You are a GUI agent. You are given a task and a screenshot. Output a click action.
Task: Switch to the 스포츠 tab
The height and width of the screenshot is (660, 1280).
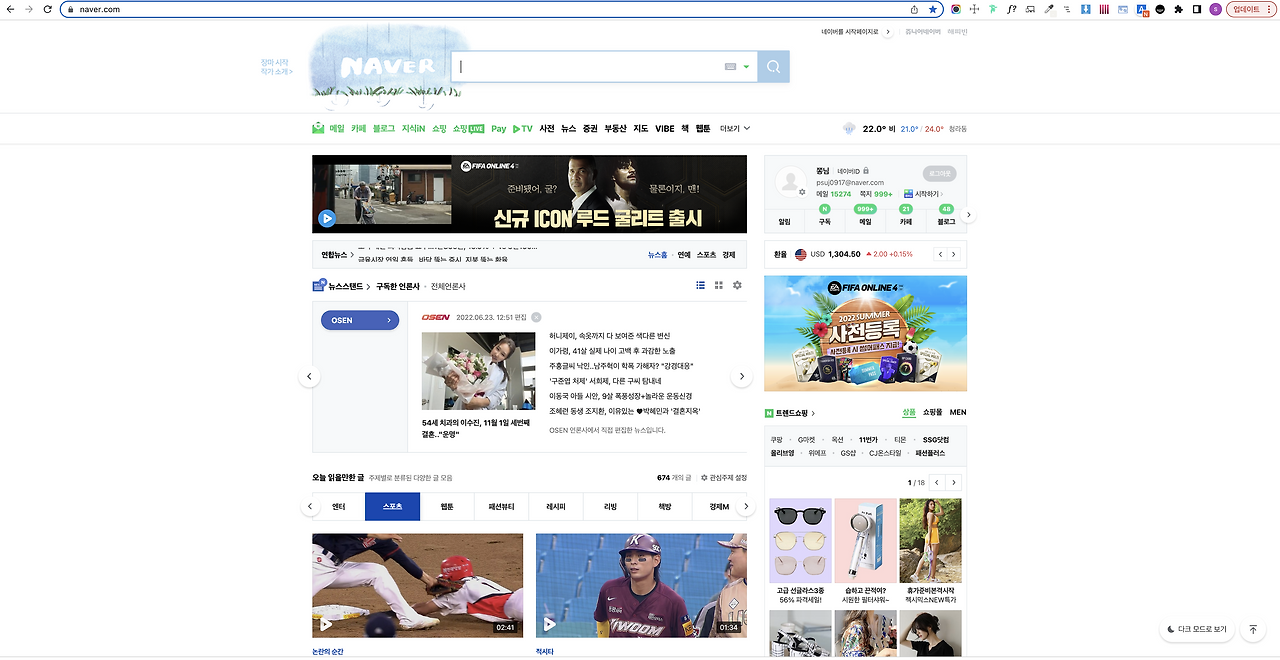click(391, 507)
